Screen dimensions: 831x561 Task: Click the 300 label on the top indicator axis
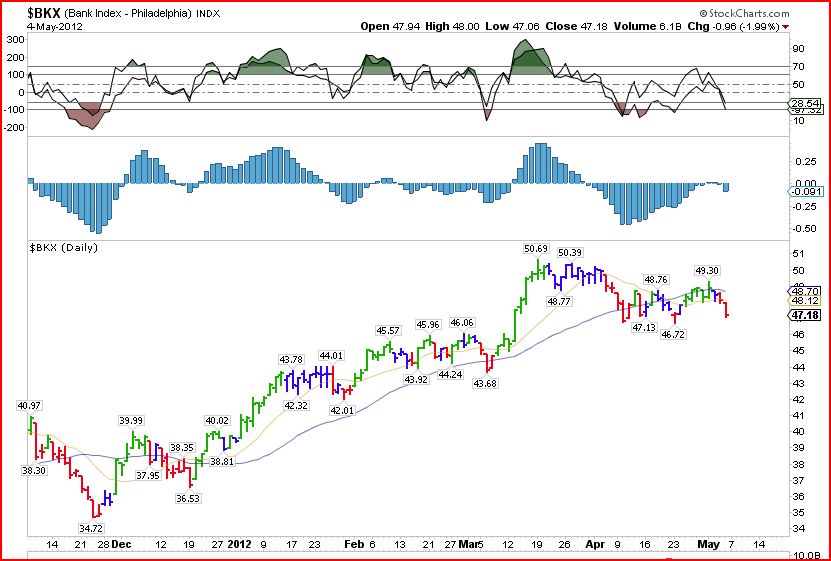[16, 39]
